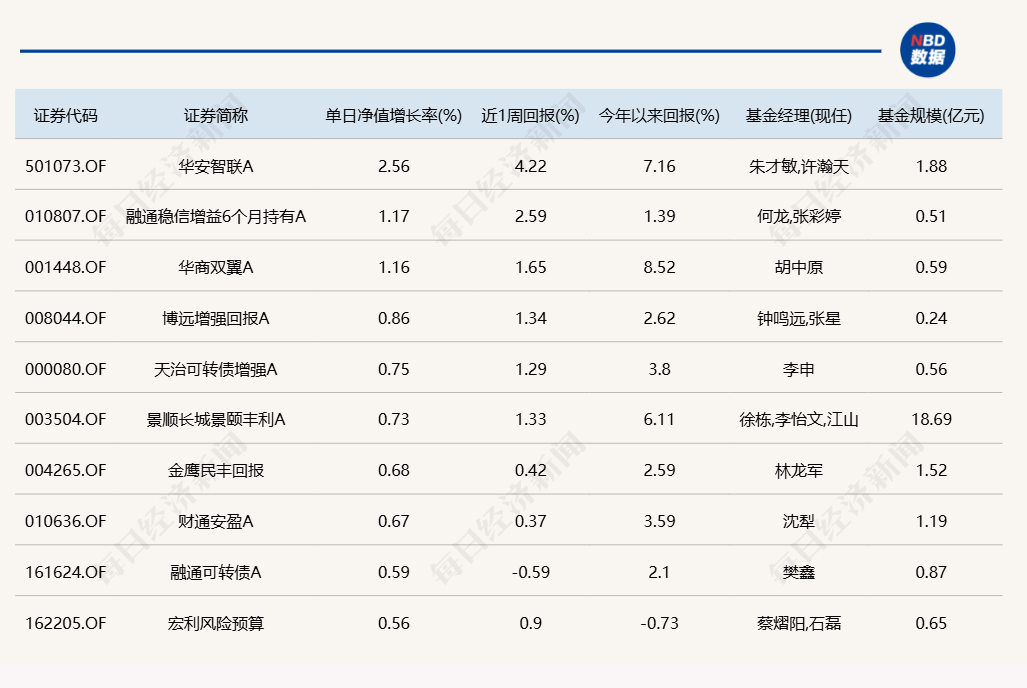Viewport: 1027px width, 688px height.
Task: Click fund code 501073.OF
Action: coord(65,166)
